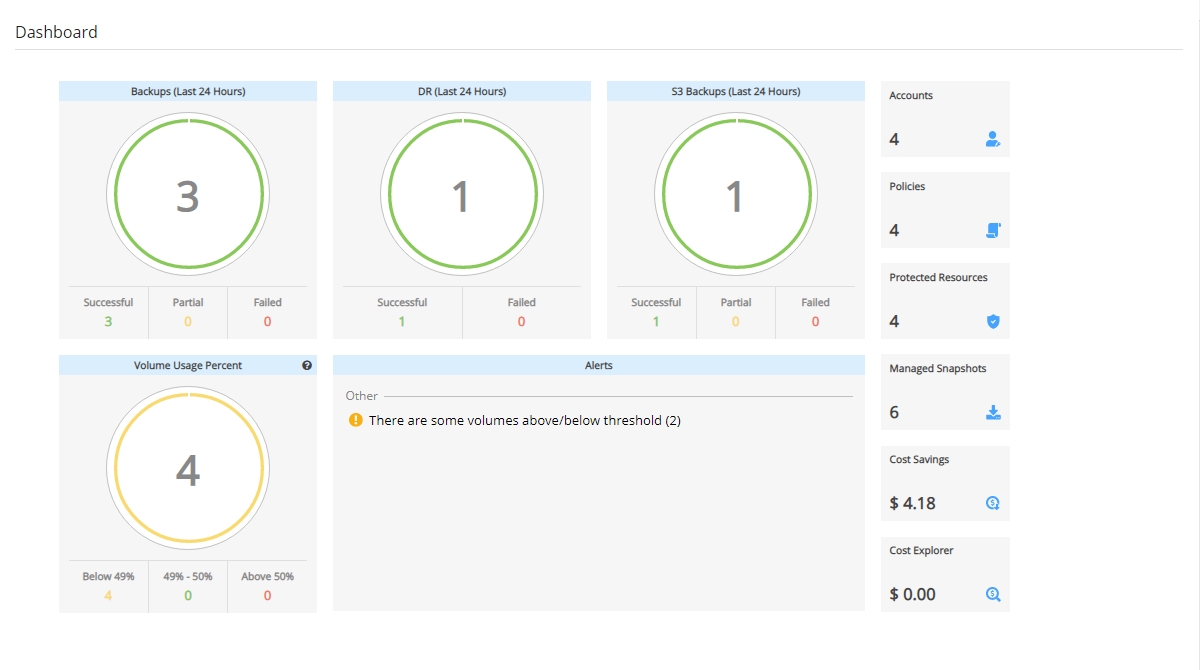The width and height of the screenshot is (1200, 670).
Task: Click the Managed Snapshots download icon
Action: pyautogui.click(x=993, y=413)
